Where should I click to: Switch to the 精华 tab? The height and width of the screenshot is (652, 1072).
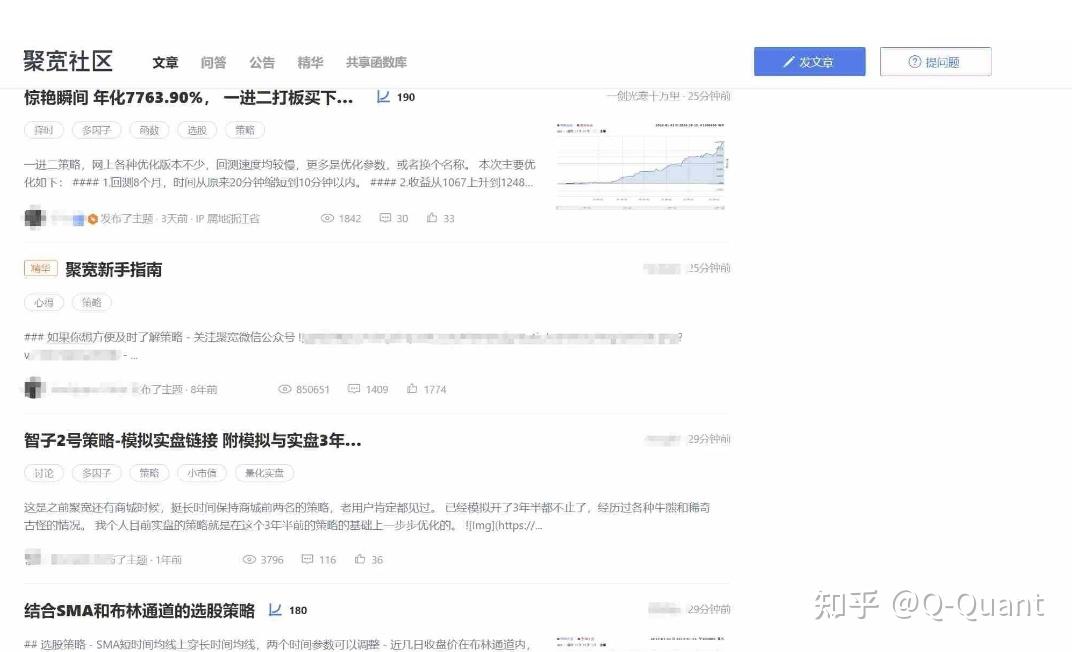[x=310, y=62]
